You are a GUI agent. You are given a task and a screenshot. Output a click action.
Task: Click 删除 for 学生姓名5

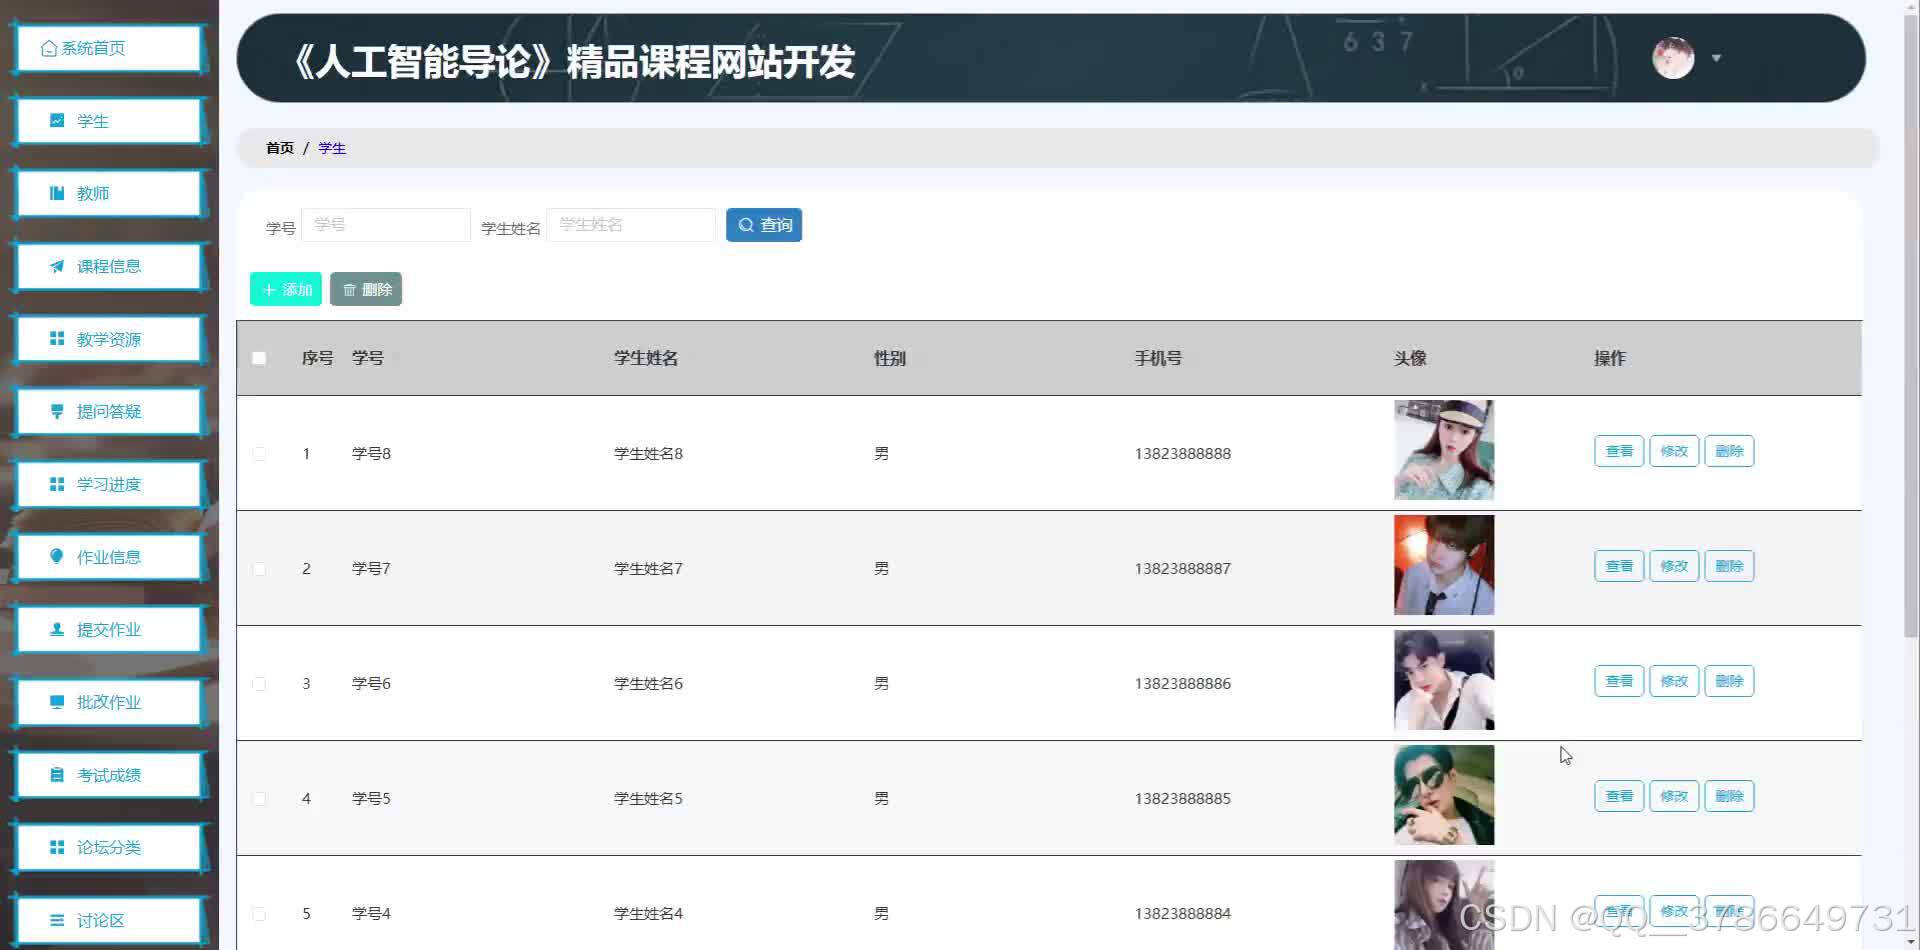tap(1729, 796)
